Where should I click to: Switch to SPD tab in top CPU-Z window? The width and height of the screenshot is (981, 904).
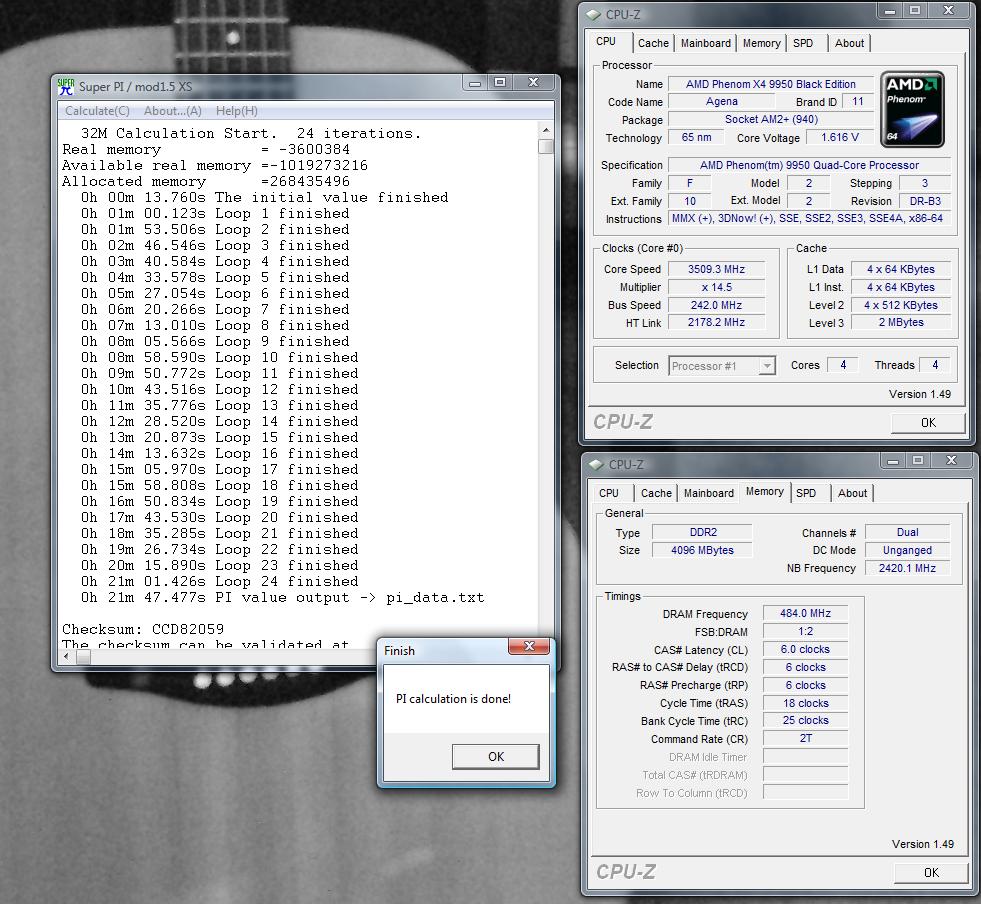pos(803,43)
